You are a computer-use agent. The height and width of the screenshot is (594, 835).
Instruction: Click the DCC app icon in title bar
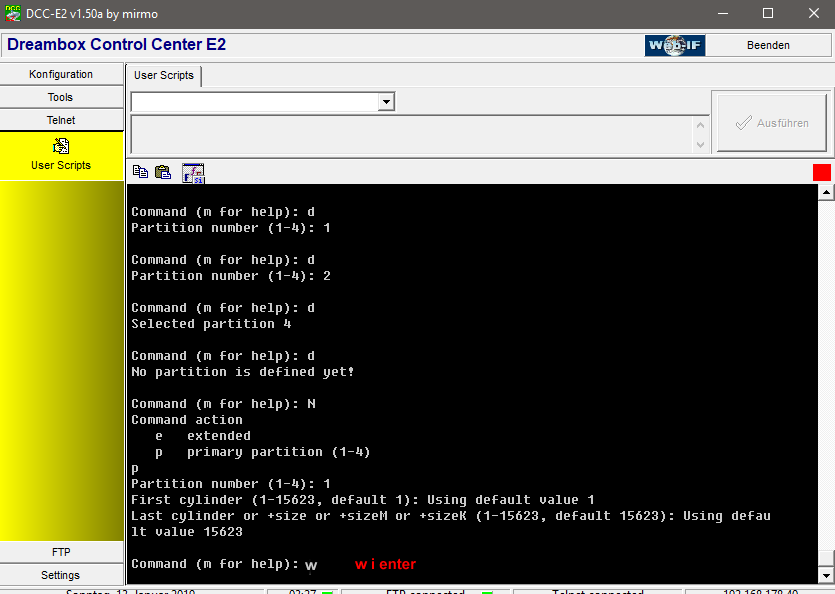[x=12, y=14]
